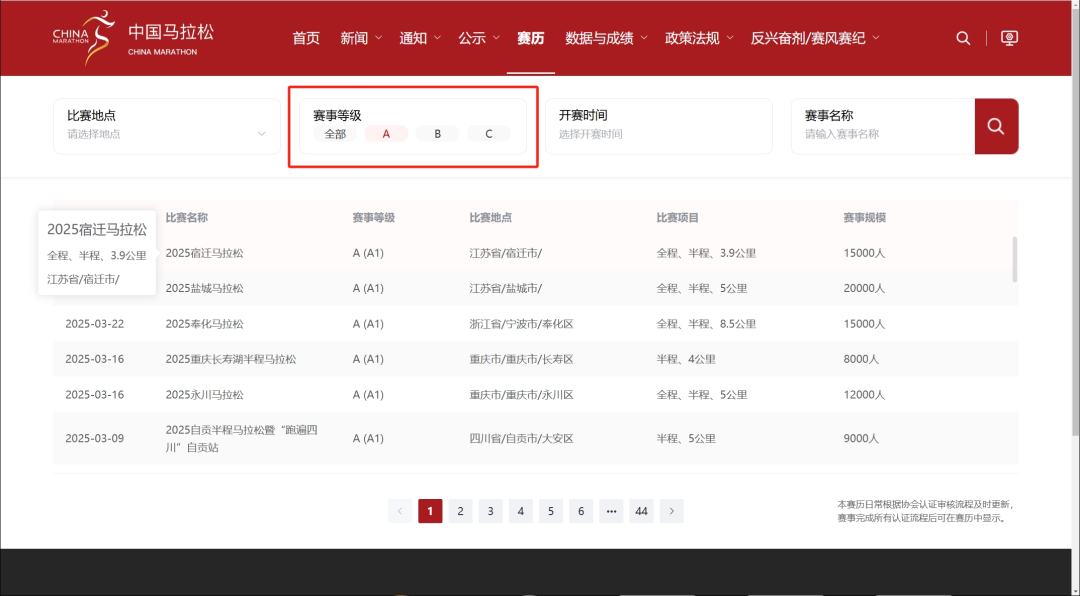1080x596 pixels.
Task: Go to page 2
Action: pos(460,511)
